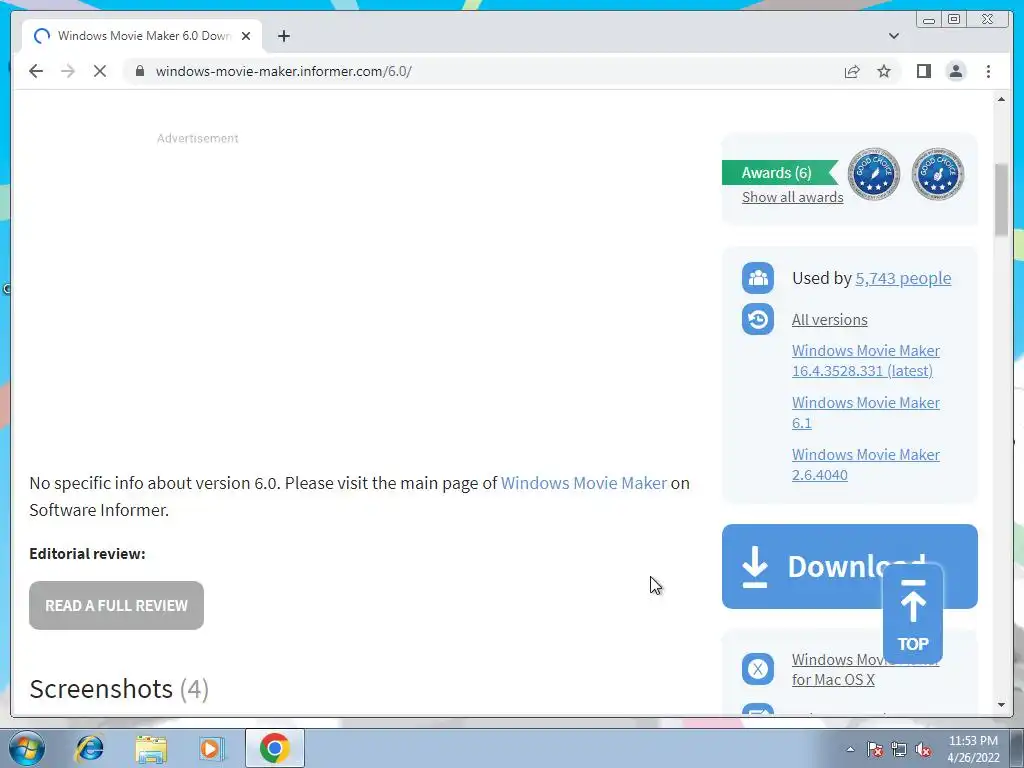This screenshot has height=768, width=1024.
Task: Open Windows Movie Maker 16.4.3528.331 (latest)
Action: click(866, 360)
